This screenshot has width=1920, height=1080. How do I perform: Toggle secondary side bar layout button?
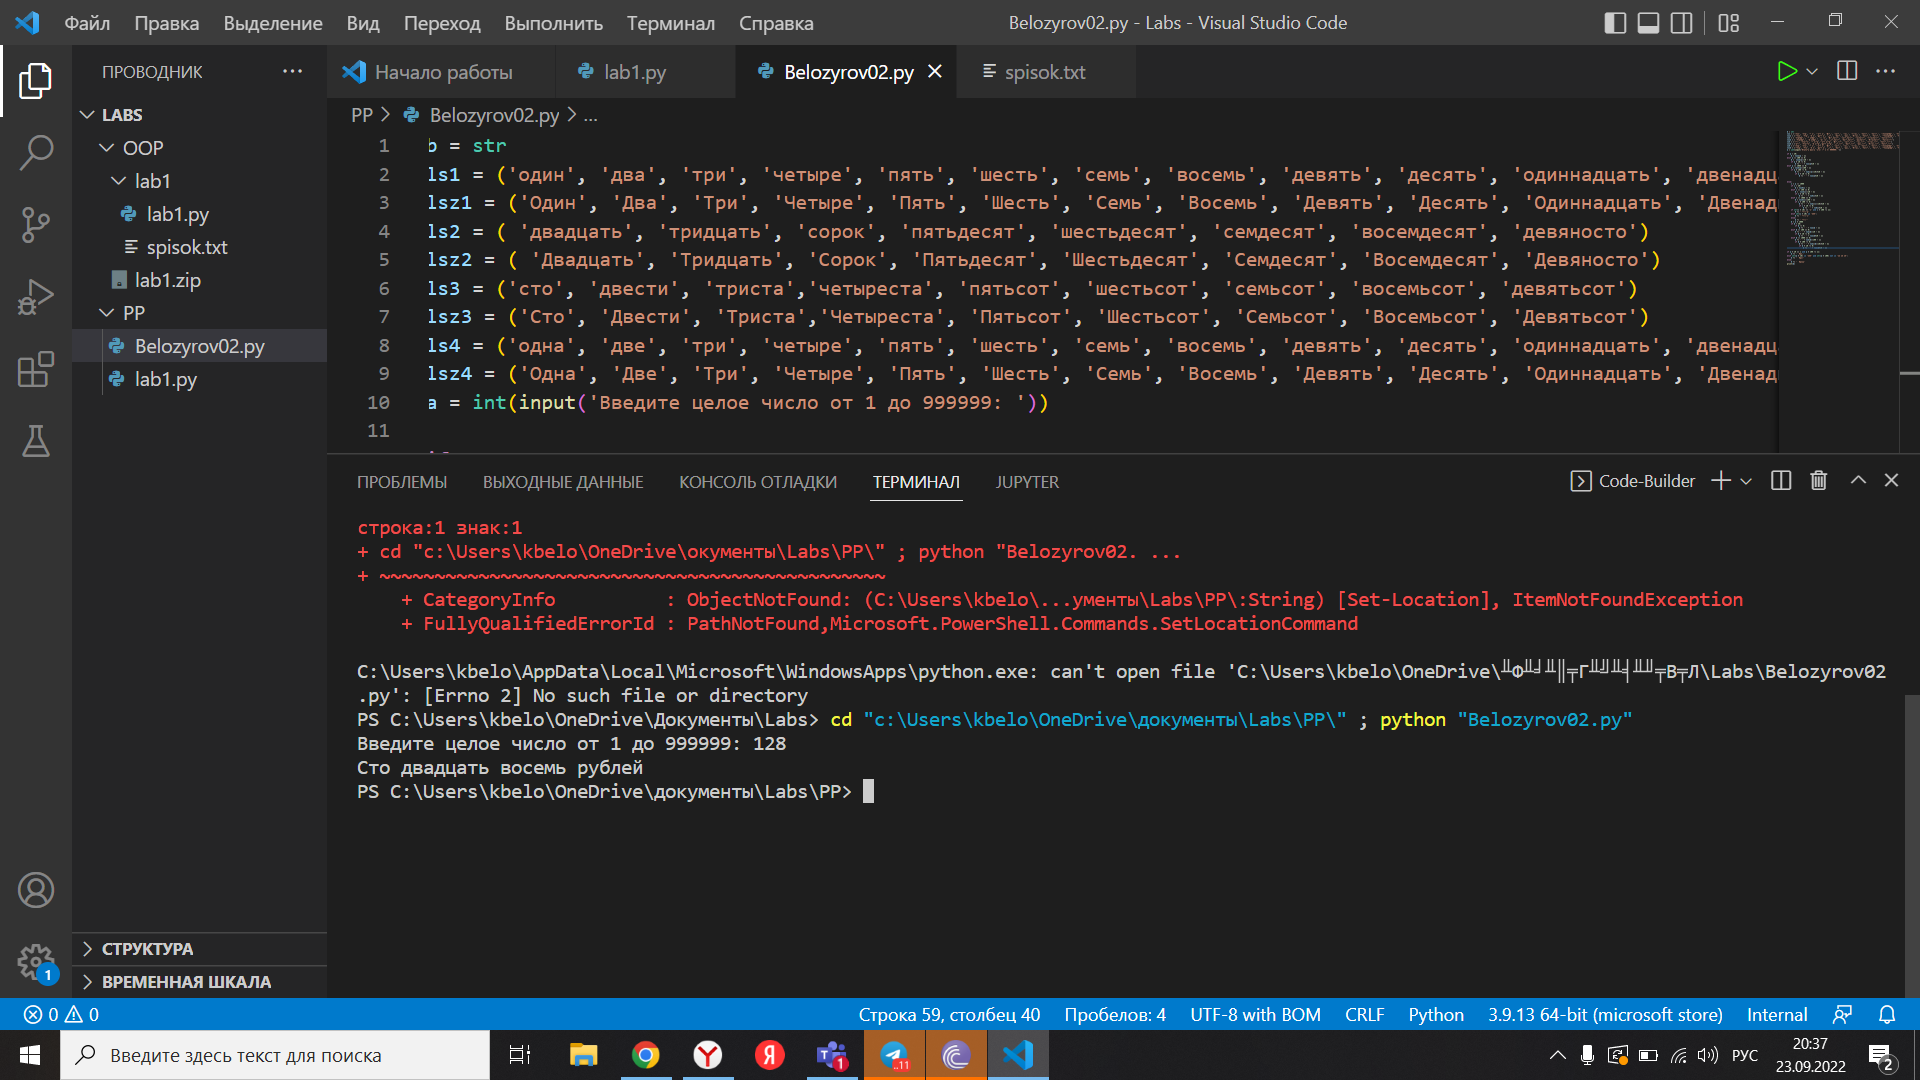pos(1682,22)
